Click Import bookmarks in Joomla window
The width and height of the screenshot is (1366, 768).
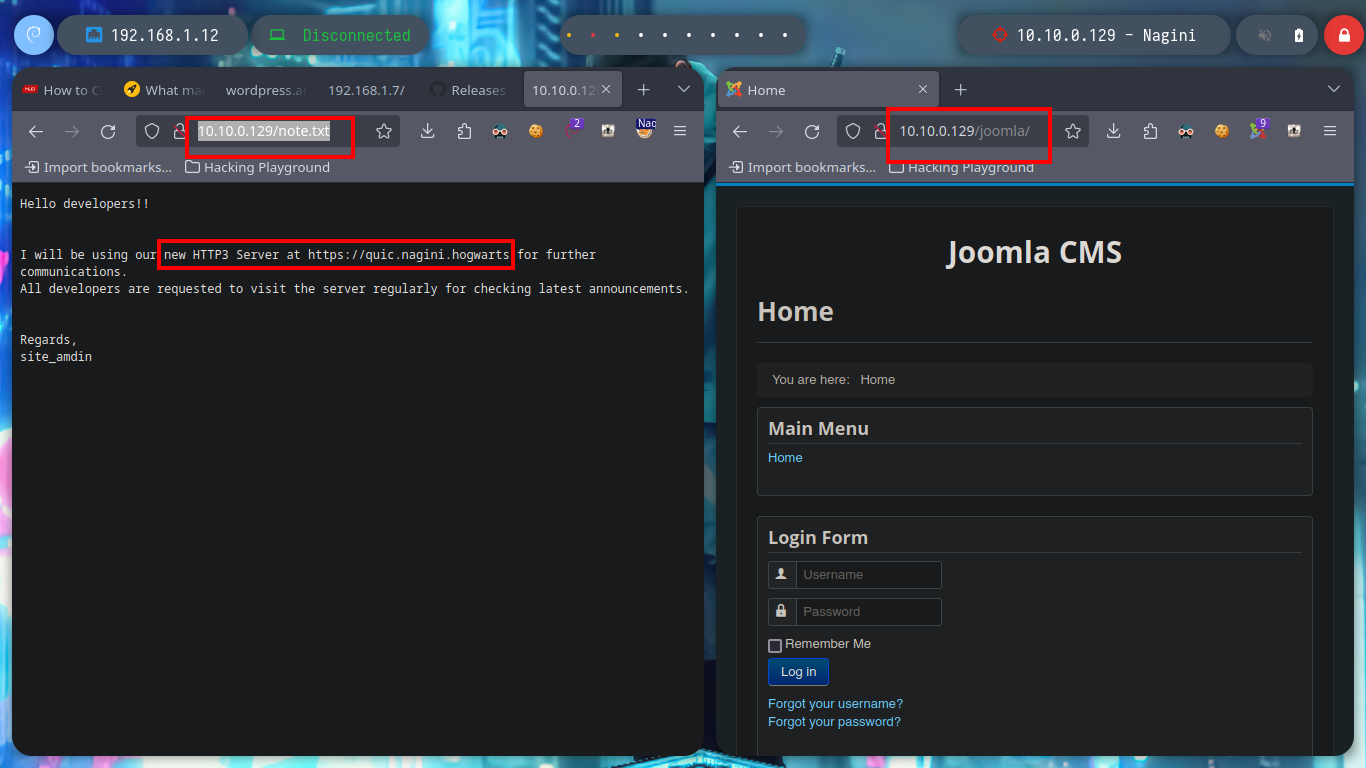pos(803,167)
